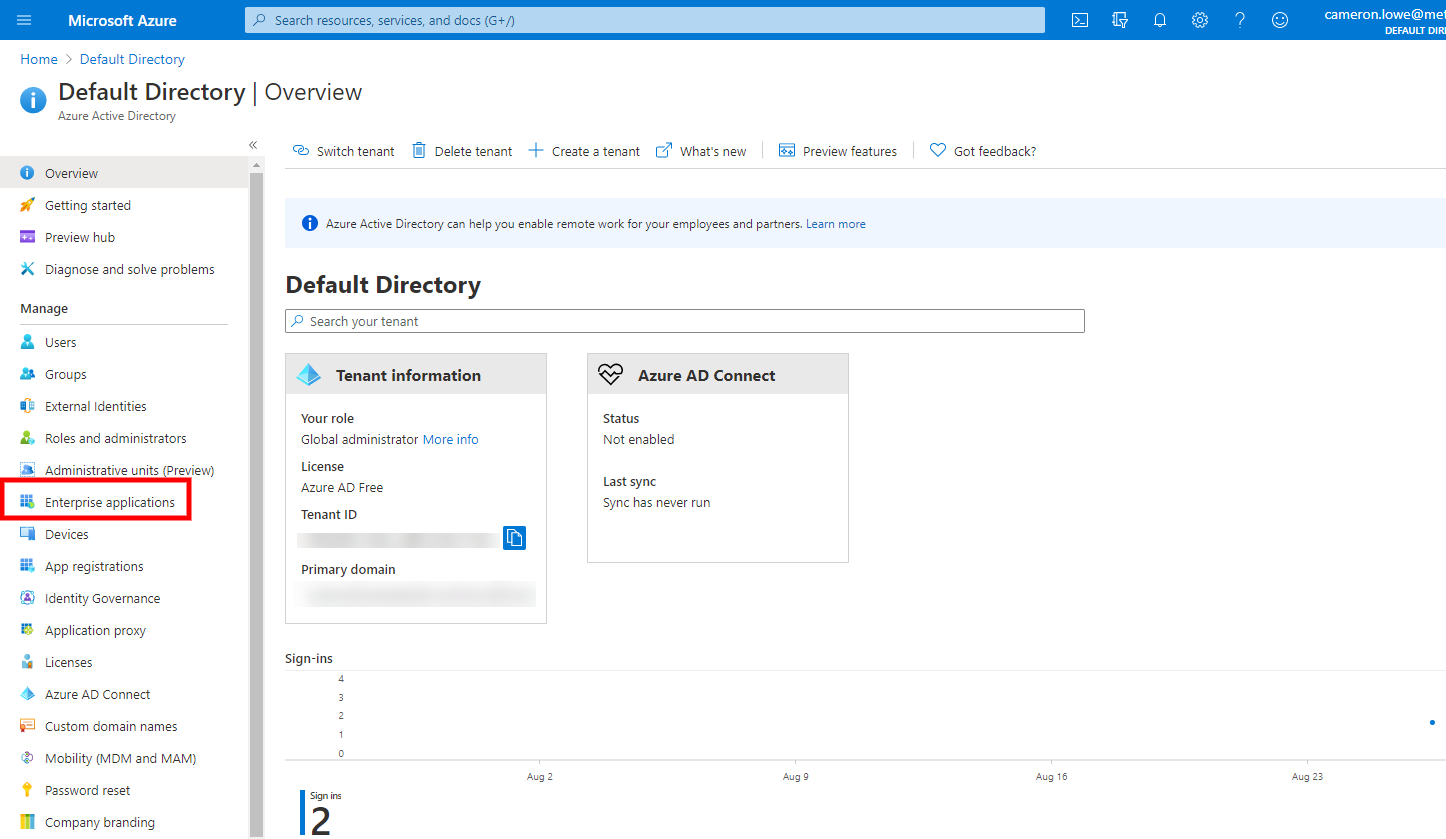Click the Roles and administrators icon
The height and width of the screenshot is (839, 1446).
28,438
